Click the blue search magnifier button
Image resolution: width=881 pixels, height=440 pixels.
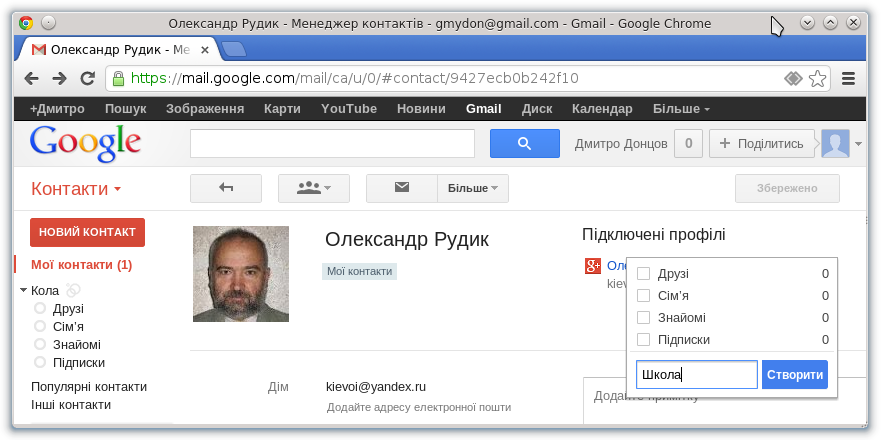(525, 143)
